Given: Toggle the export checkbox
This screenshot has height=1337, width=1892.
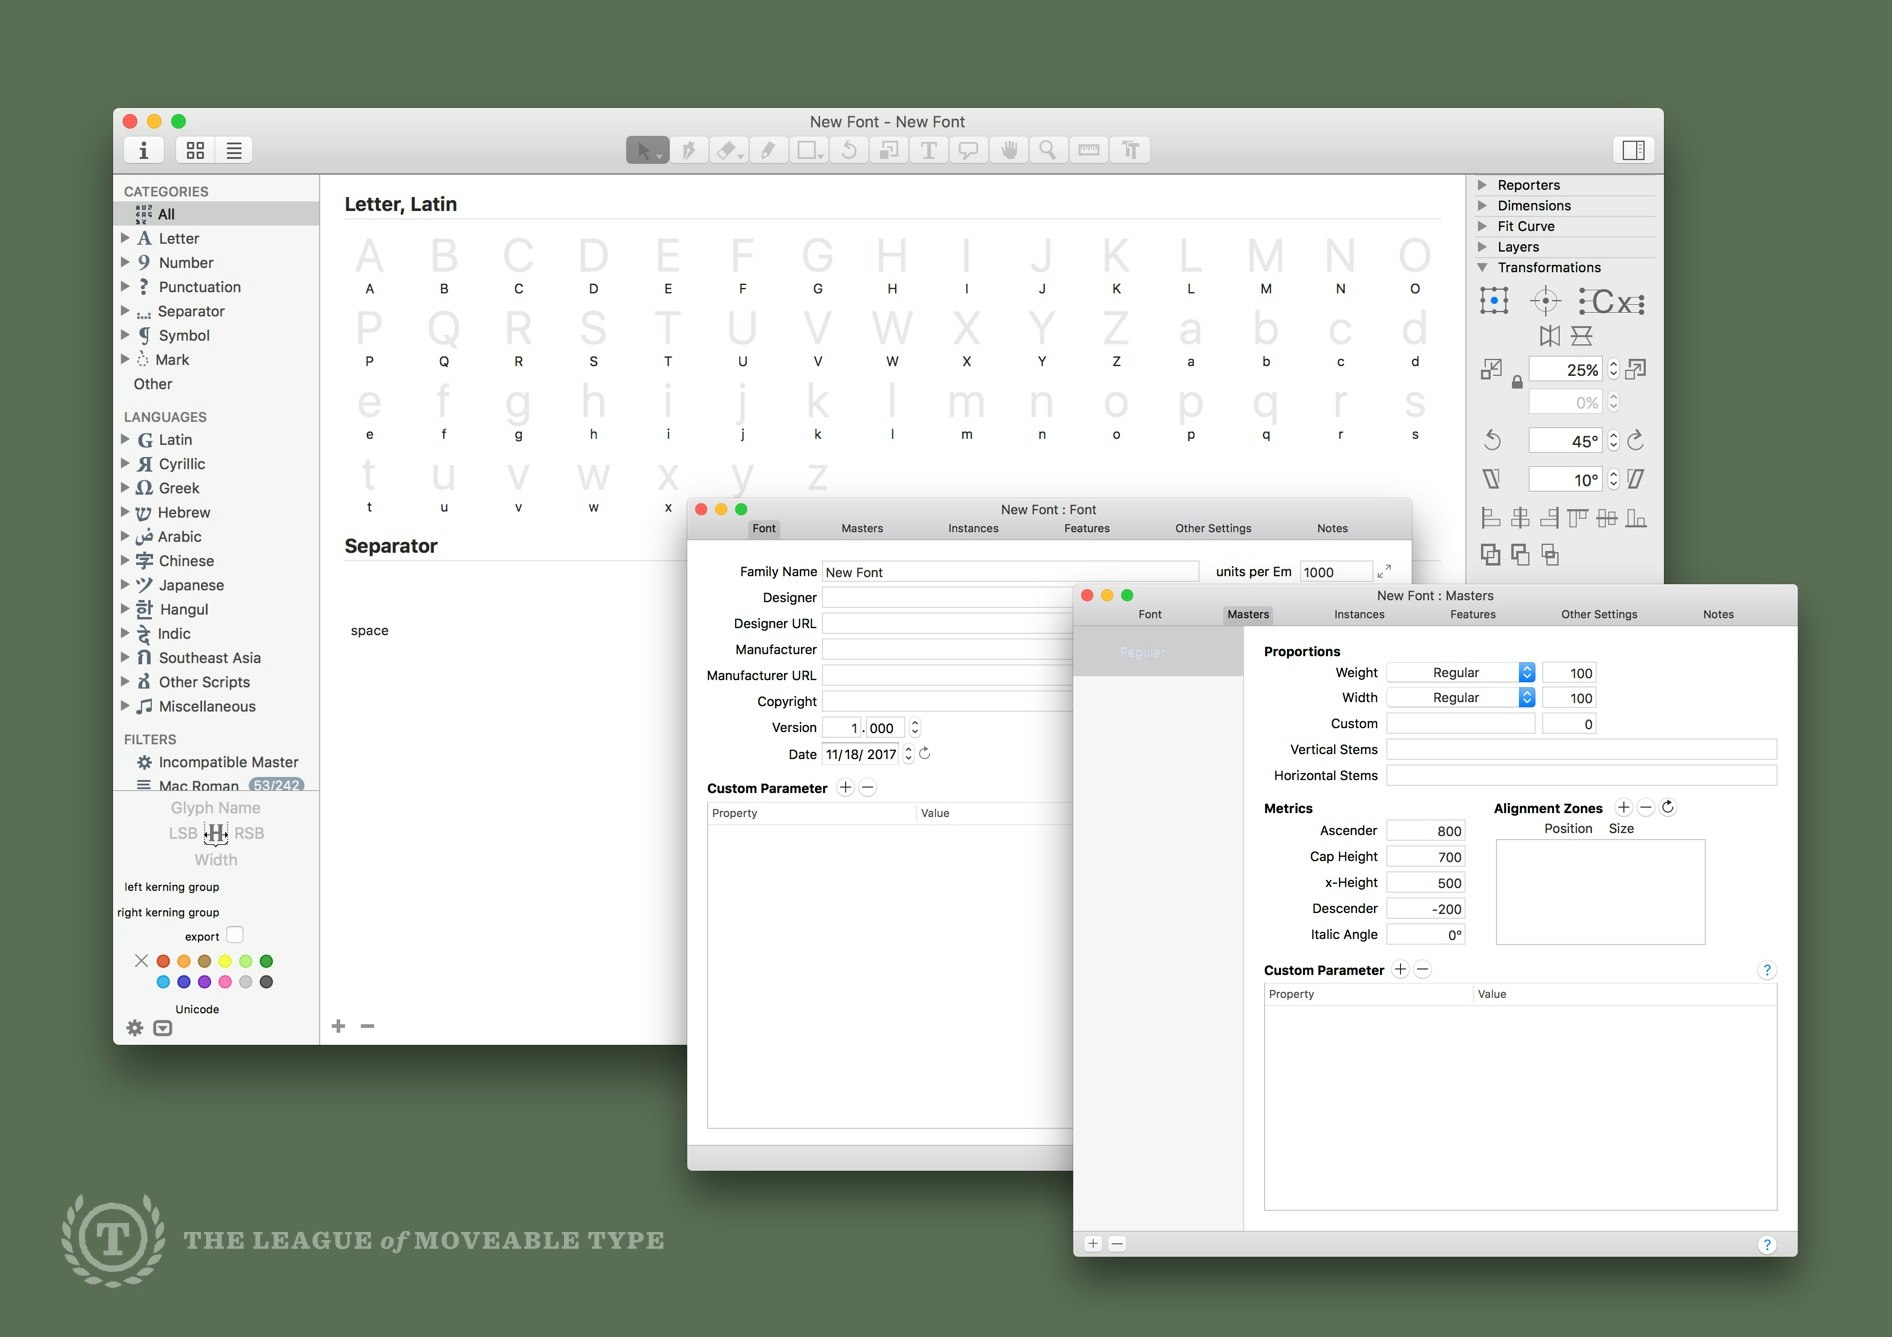Looking at the screenshot, I should (235, 935).
